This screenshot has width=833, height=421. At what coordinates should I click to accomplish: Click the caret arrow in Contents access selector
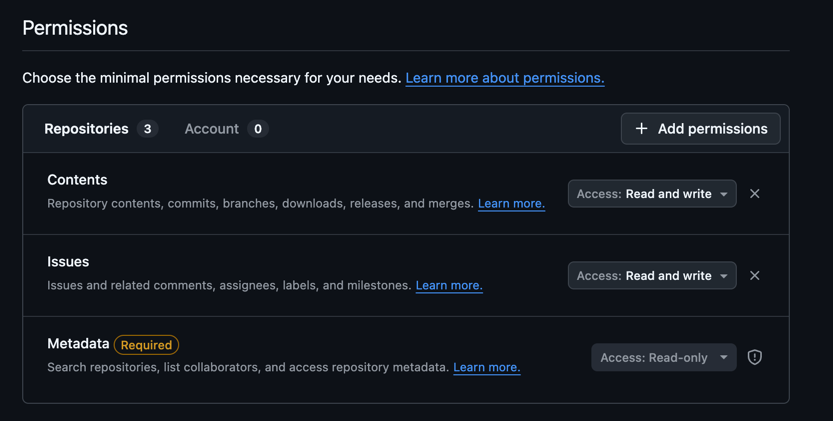click(x=724, y=194)
